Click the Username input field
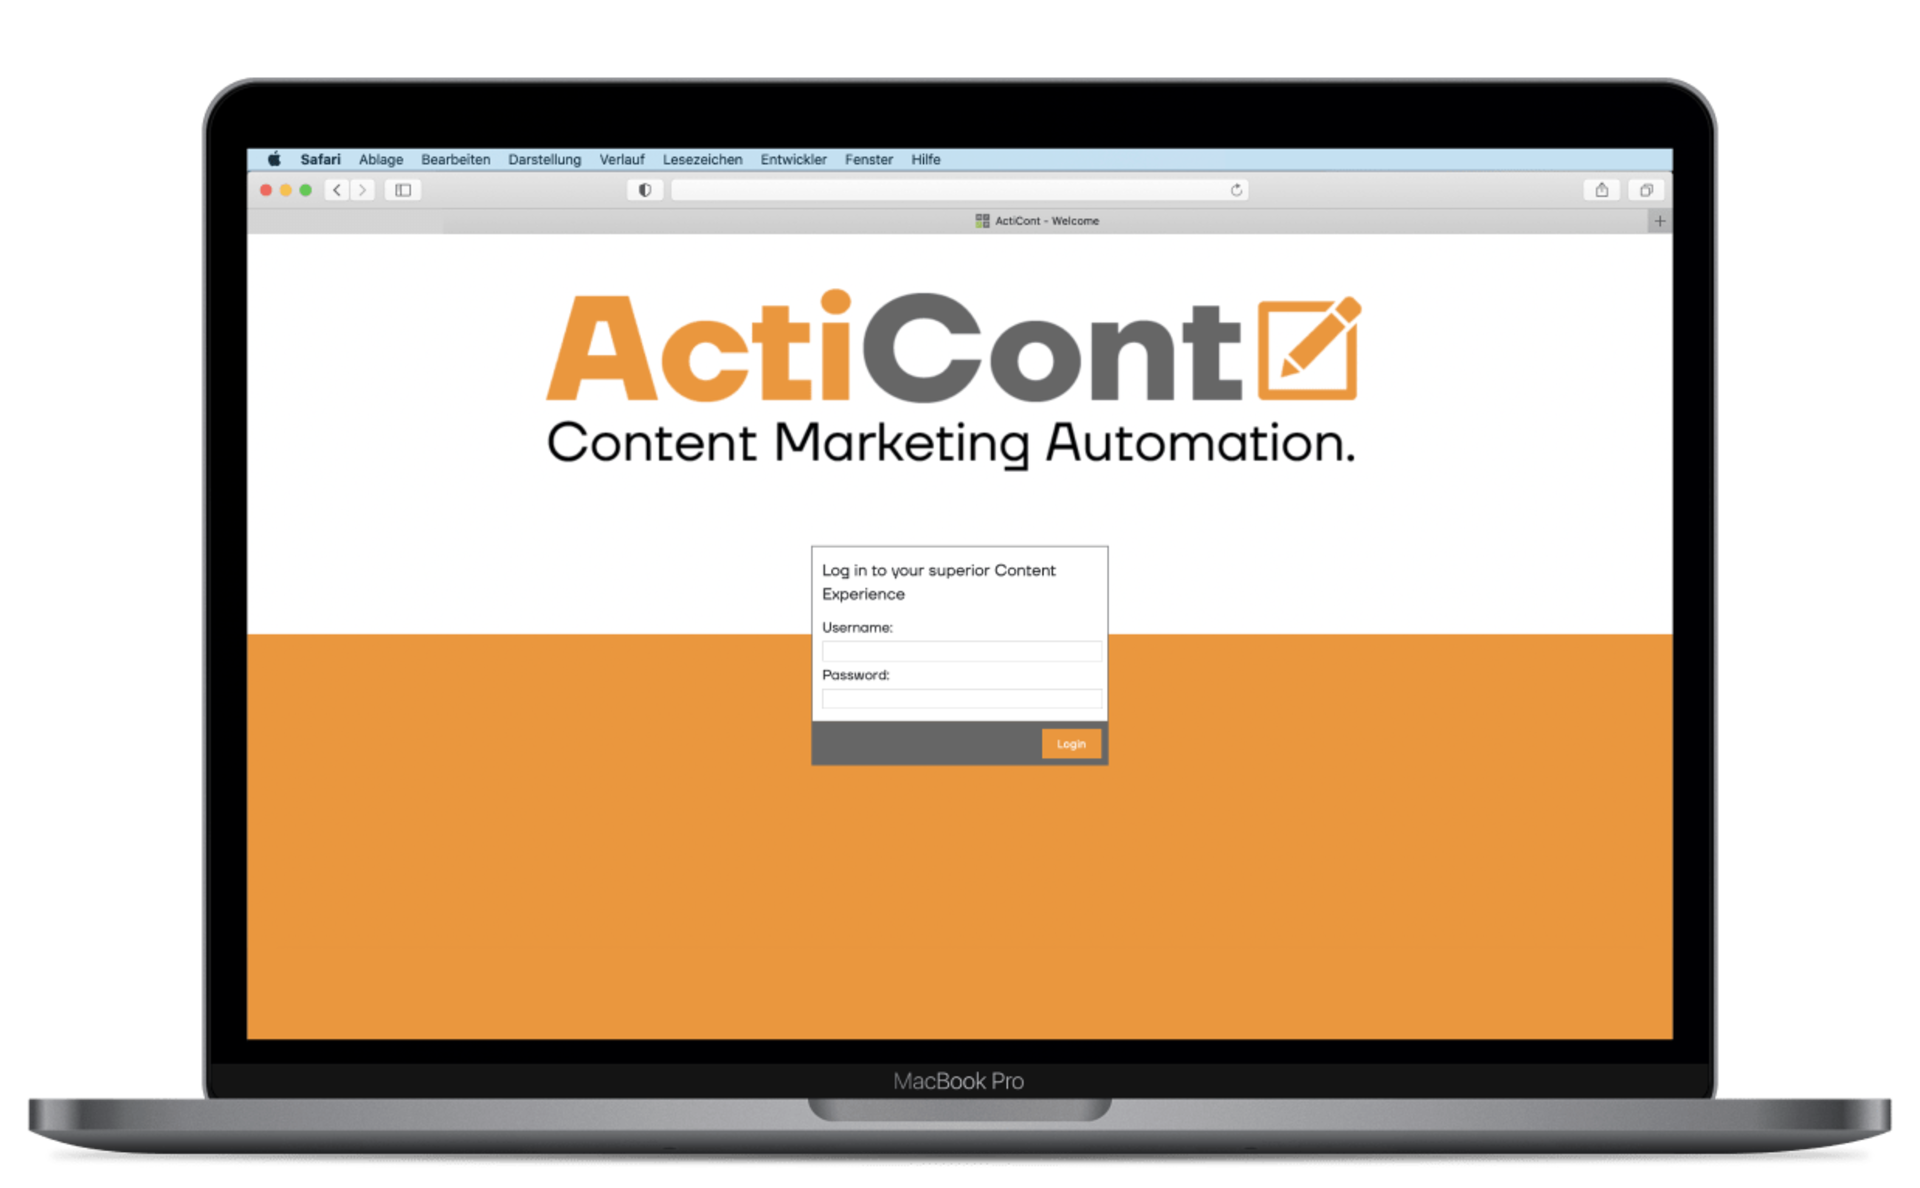 pos(961,651)
